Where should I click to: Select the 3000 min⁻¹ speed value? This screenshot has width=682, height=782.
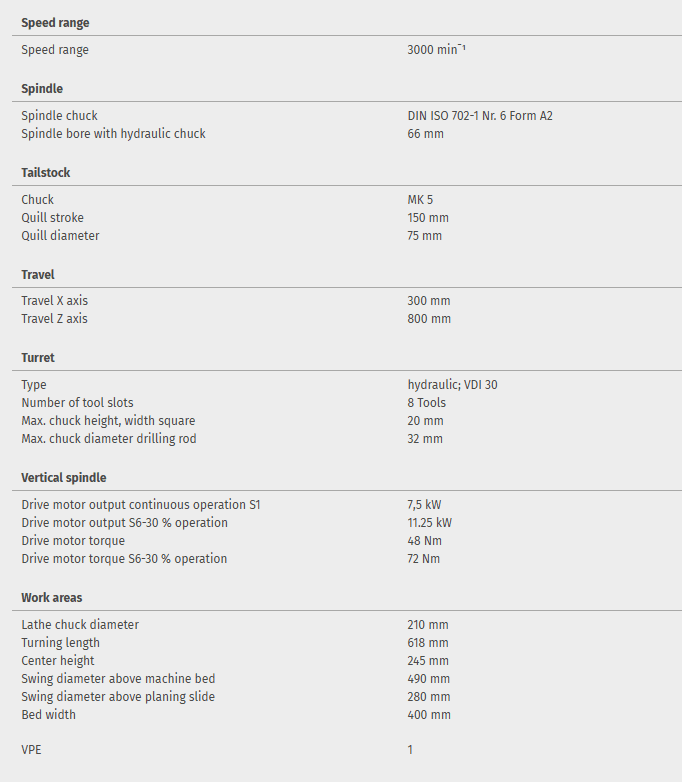coord(436,49)
